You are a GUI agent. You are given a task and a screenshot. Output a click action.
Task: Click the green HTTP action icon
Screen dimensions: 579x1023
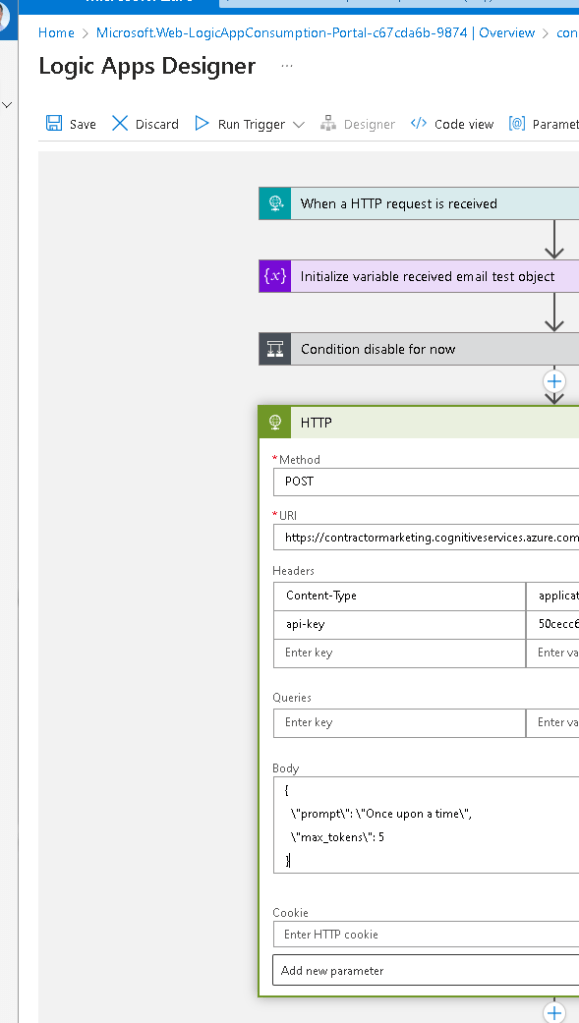275,423
